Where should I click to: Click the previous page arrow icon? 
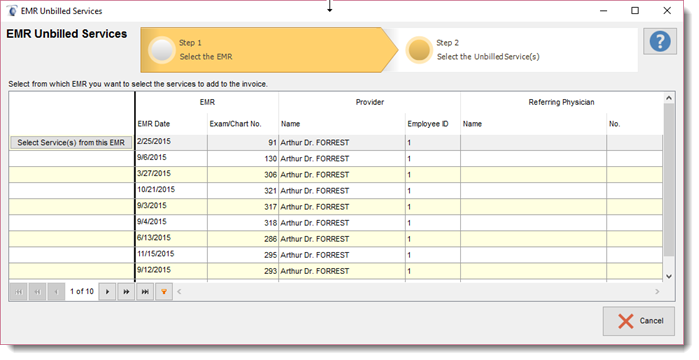point(56,292)
